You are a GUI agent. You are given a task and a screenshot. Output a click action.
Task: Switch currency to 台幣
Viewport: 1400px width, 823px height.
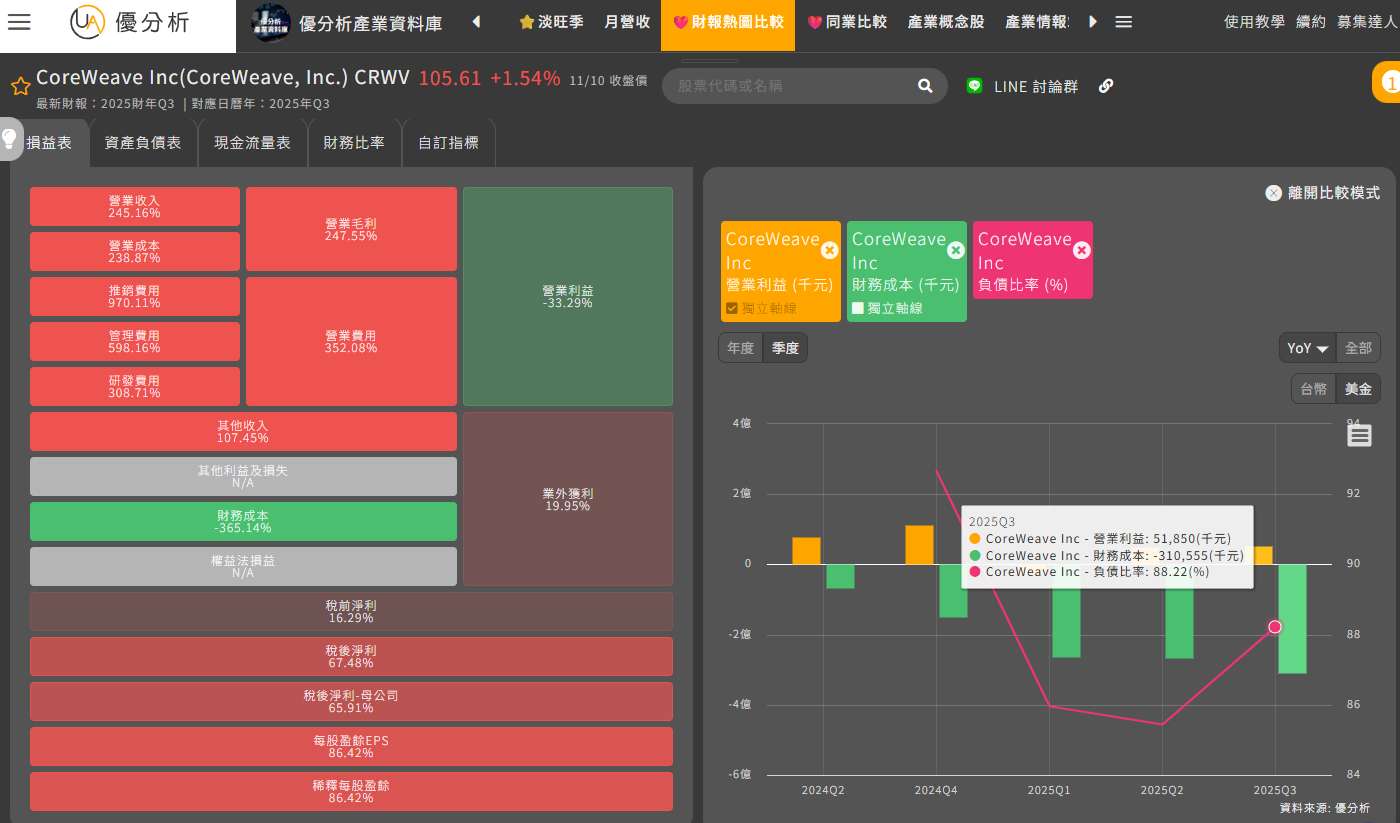[1313, 389]
